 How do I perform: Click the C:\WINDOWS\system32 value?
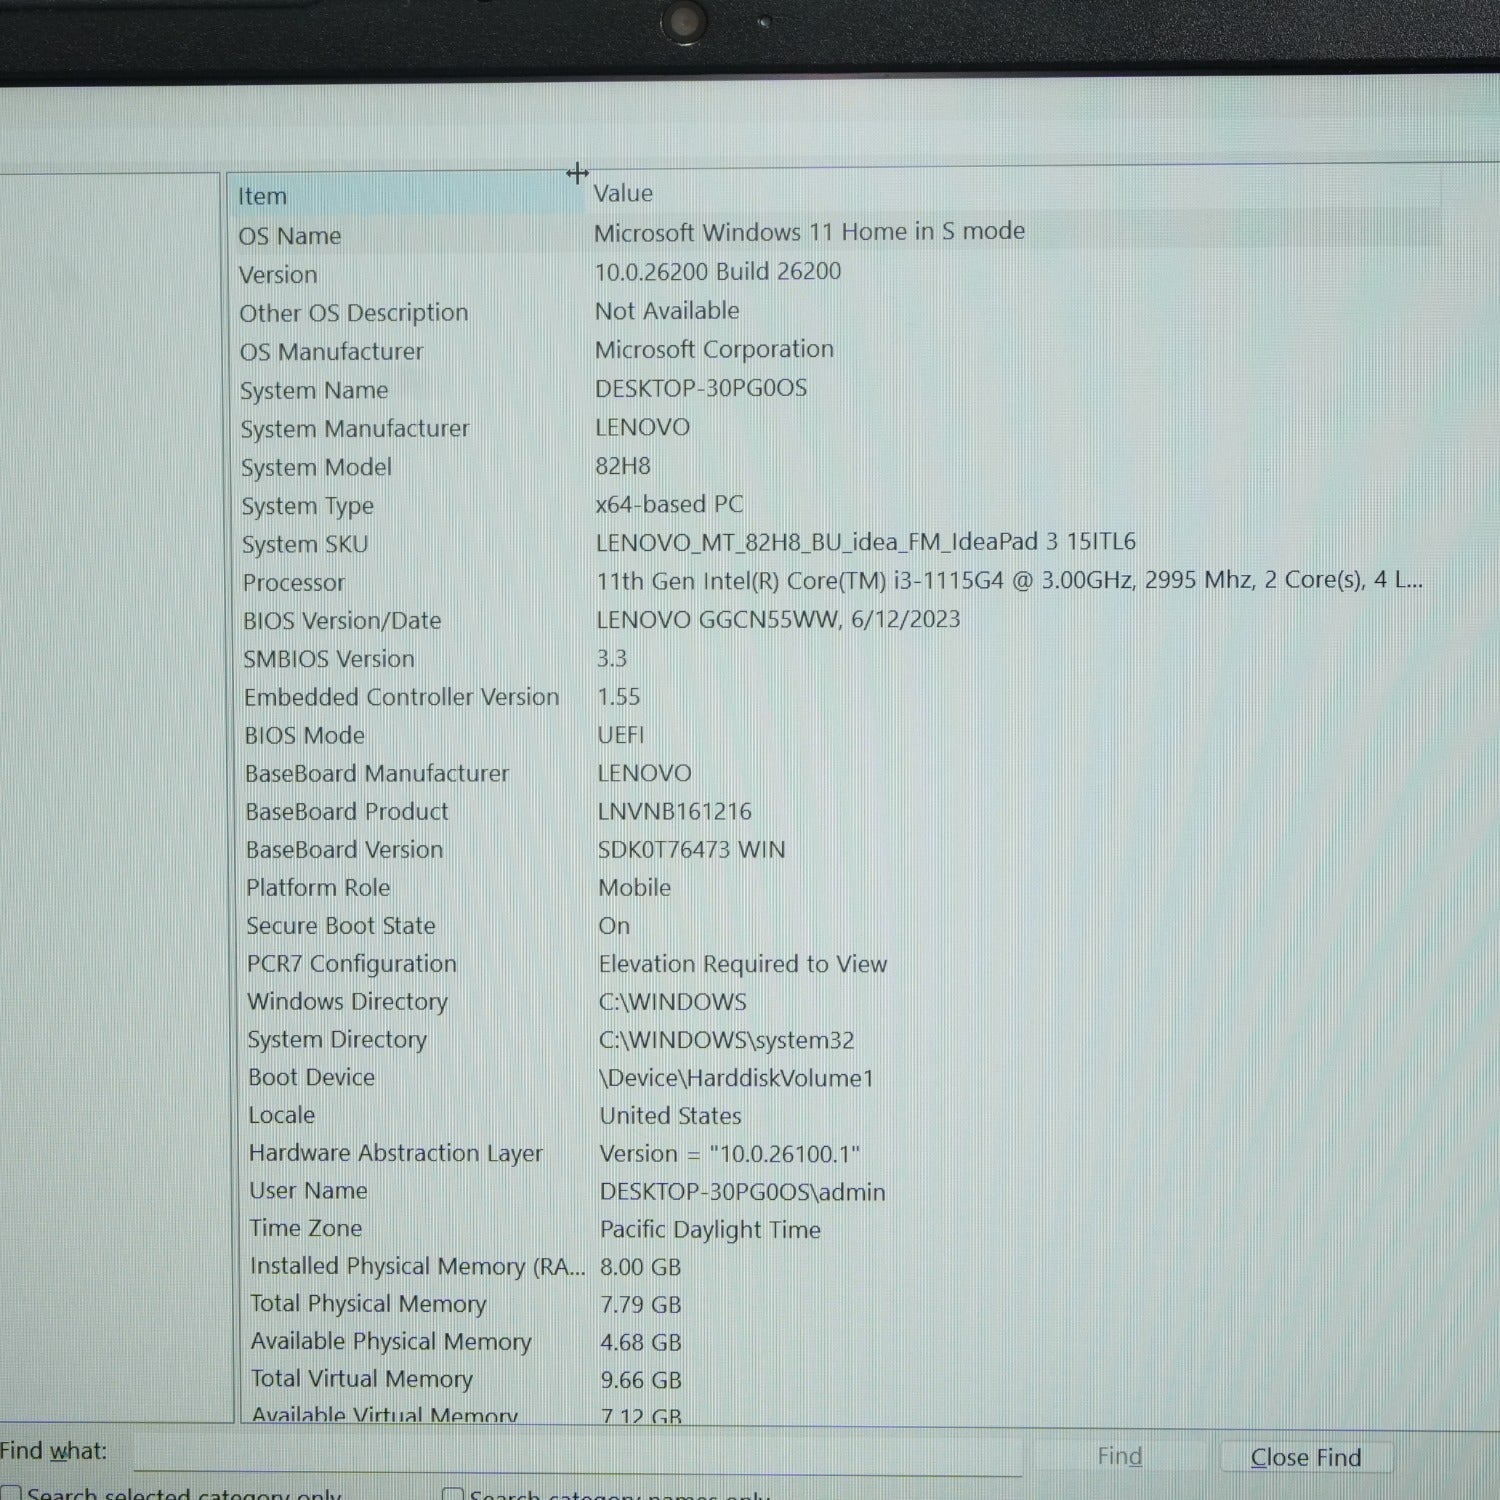[x=726, y=1040]
